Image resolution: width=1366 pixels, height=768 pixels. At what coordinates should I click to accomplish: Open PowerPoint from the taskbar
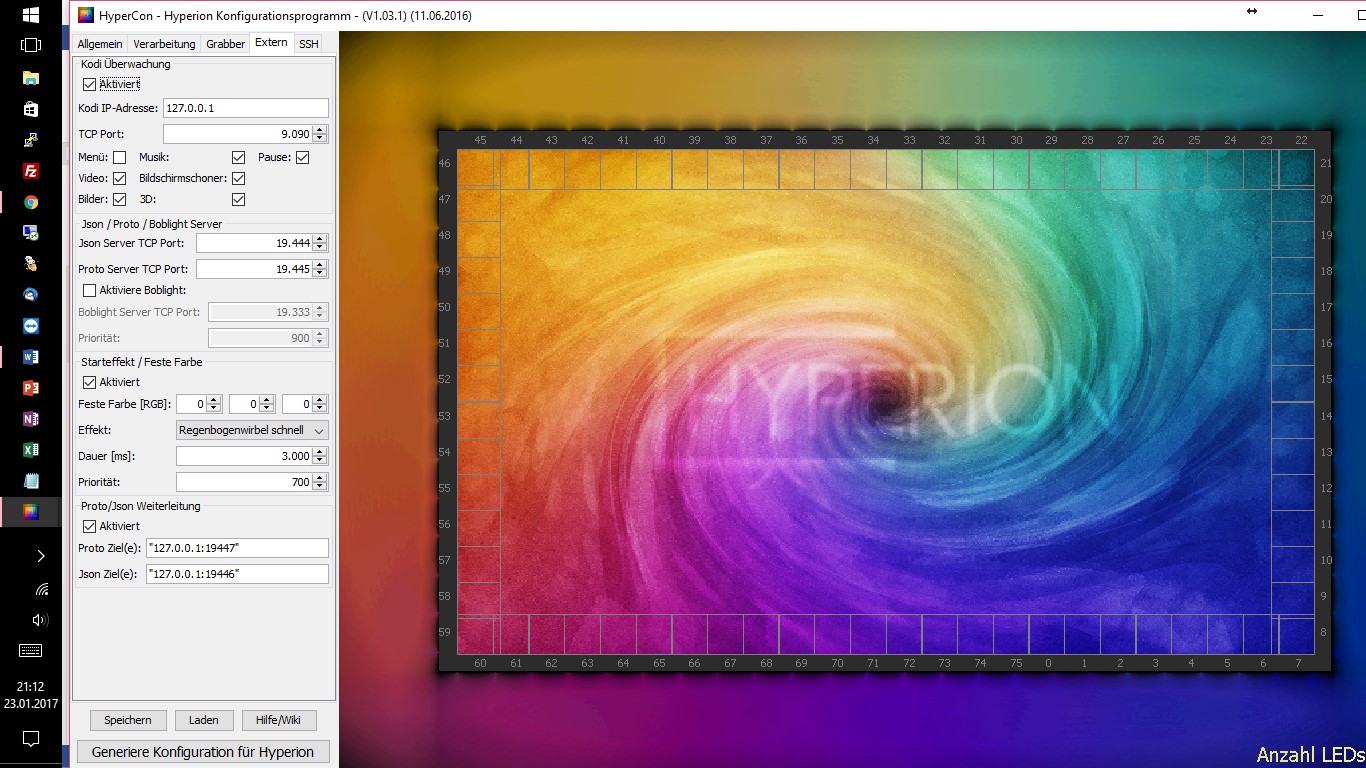[31, 388]
